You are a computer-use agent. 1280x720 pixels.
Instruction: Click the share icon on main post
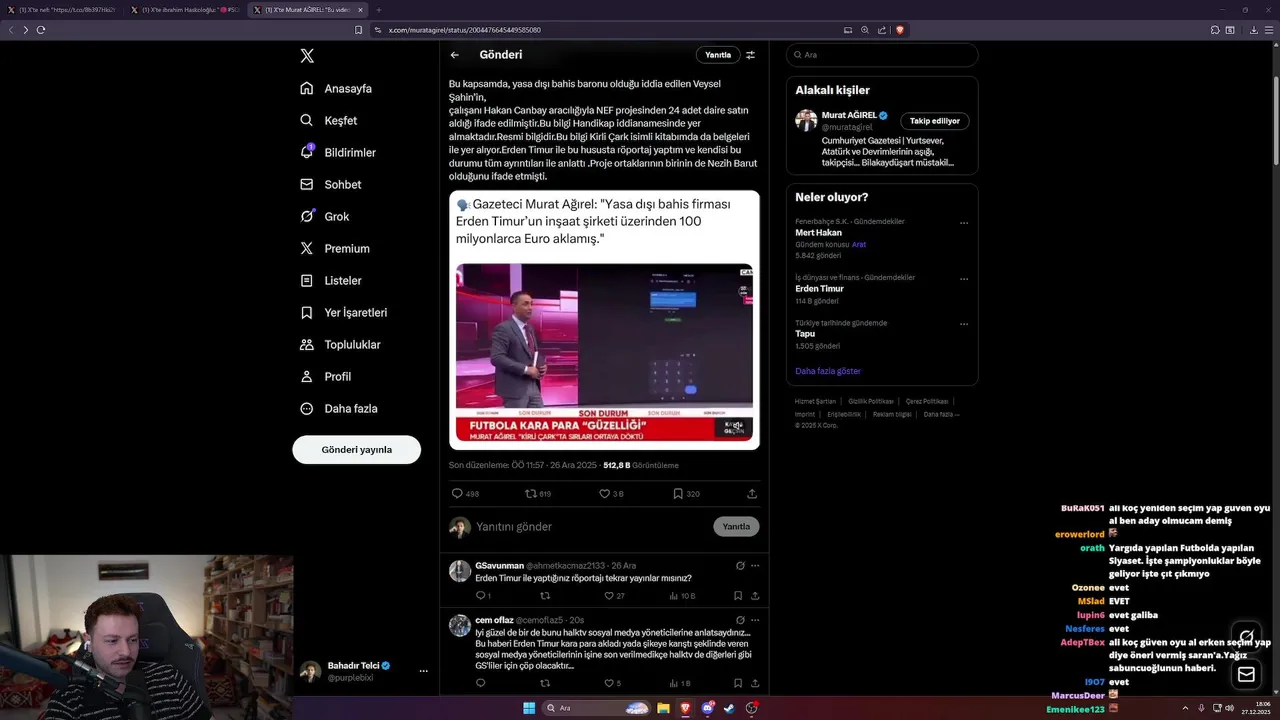tap(752, 493)
